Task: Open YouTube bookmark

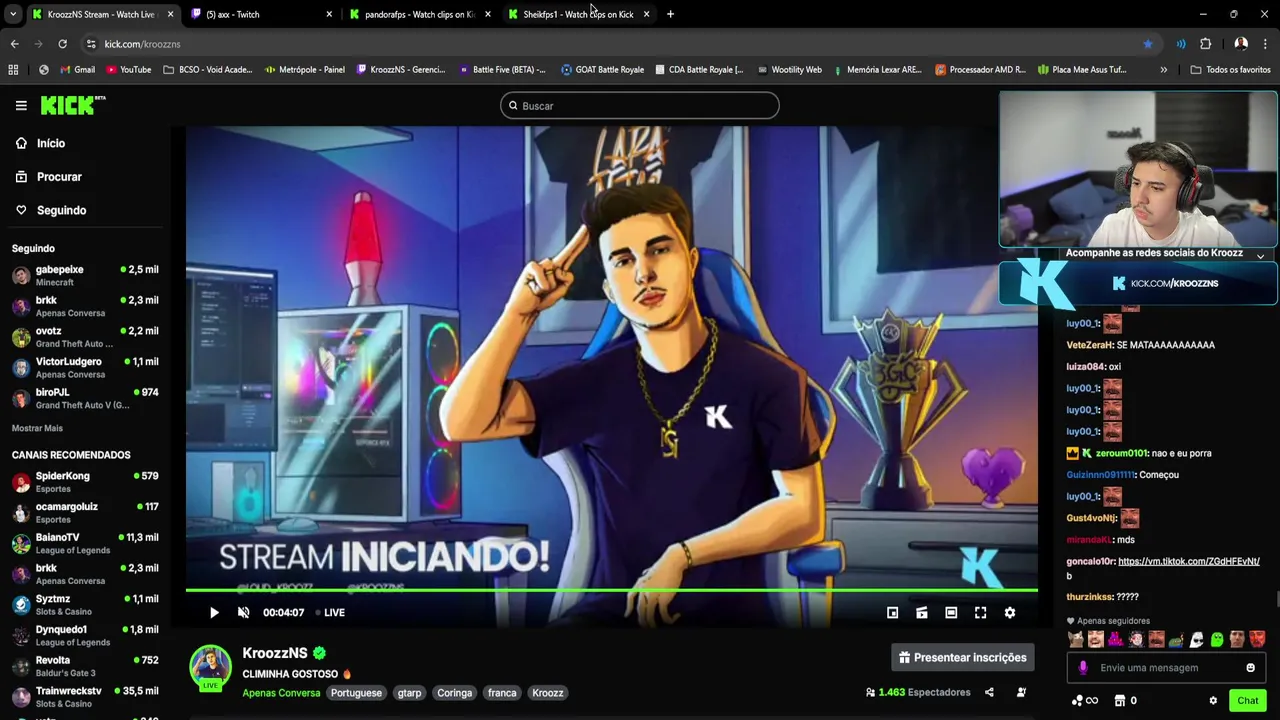Action: coord(128,70)
